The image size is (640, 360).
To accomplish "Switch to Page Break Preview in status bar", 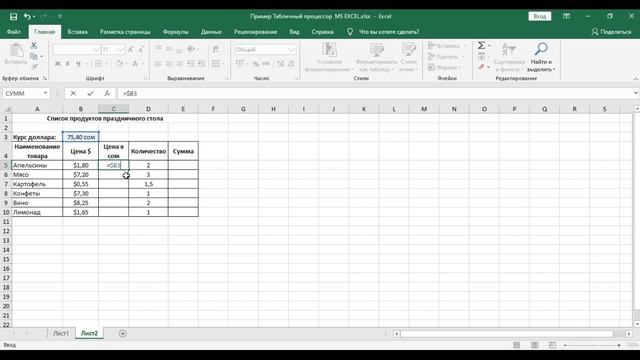I will pyautogui.click(x=552, y=345).
